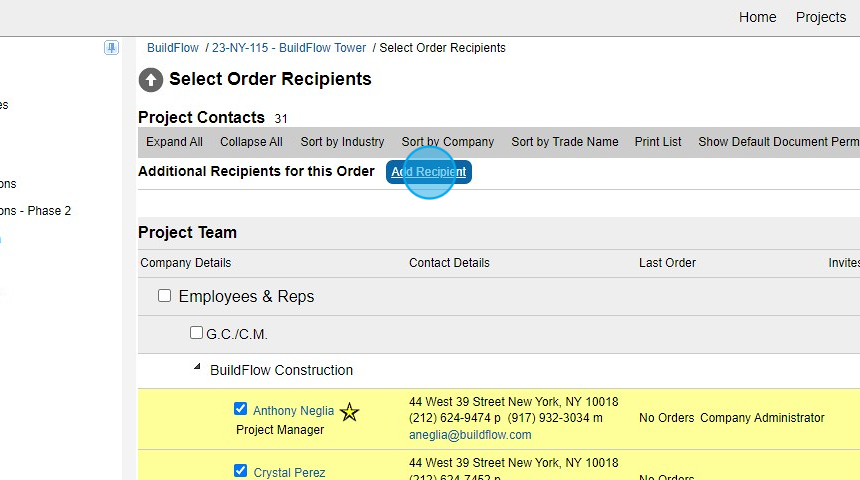Click the Contact Details column header
The width and height of the screenshot is (860, 480).
[x=449, y=263]
